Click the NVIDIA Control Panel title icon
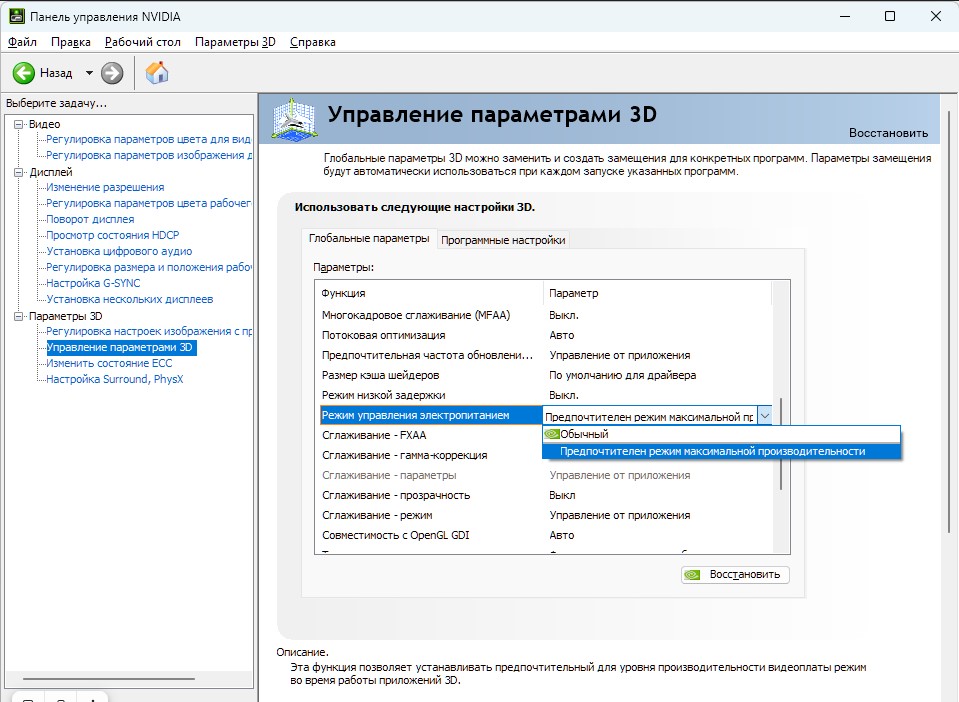The width and height of the screenshot is (959, 702). point(17,17)
